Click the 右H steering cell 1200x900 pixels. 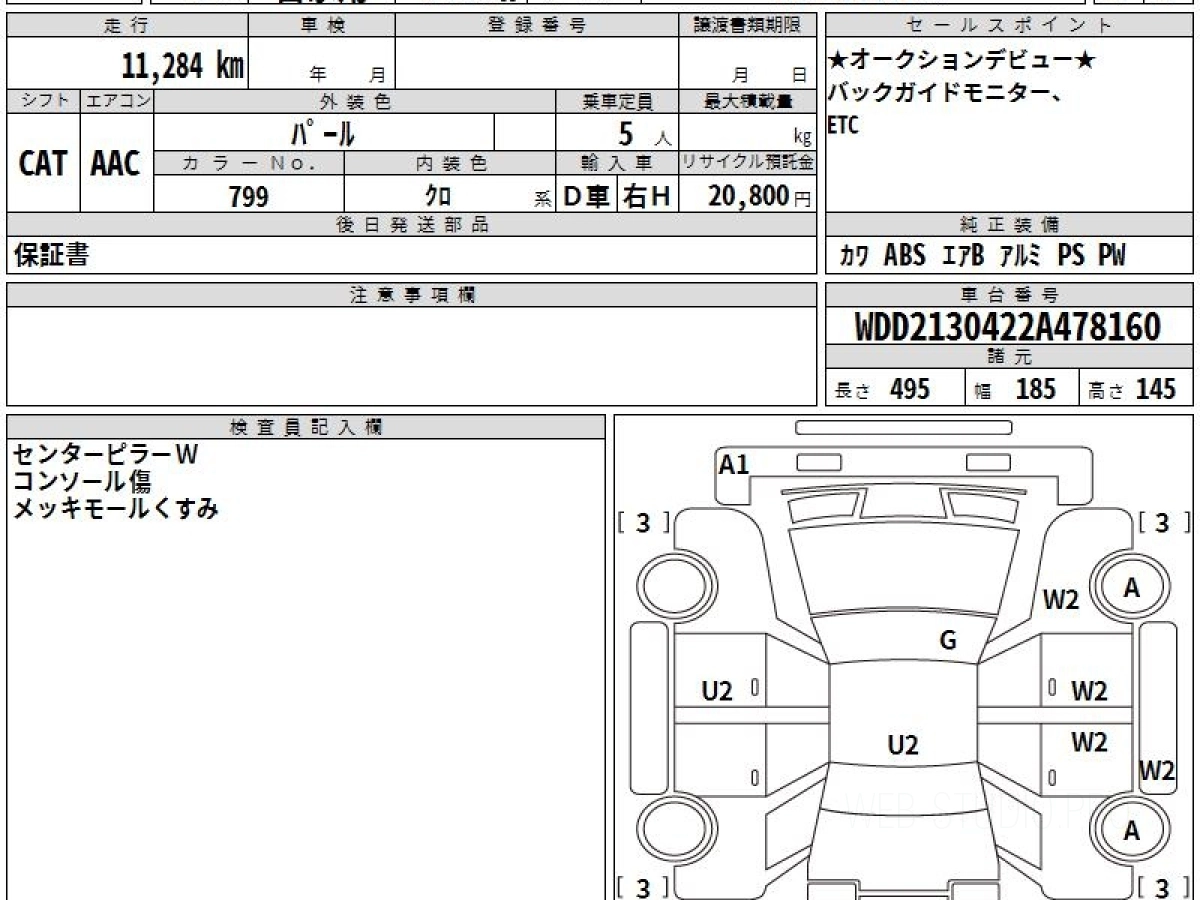coord(647,196)
